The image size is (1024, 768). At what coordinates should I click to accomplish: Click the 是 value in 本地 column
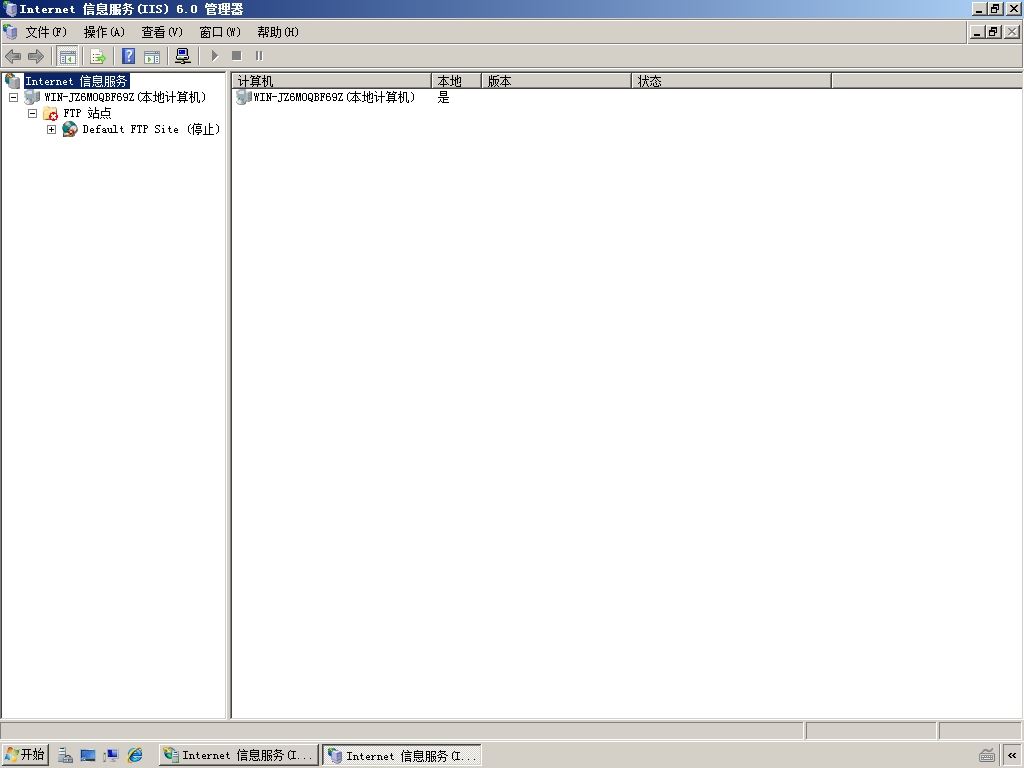coord(443,97)
